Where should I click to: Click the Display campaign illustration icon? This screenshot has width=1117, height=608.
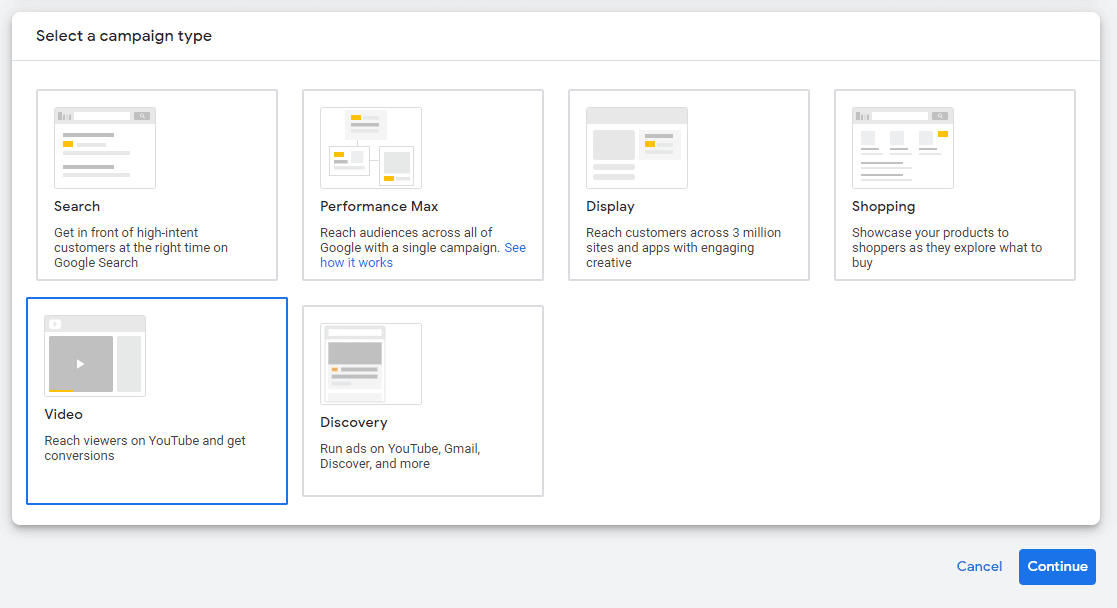click(637, 148)
